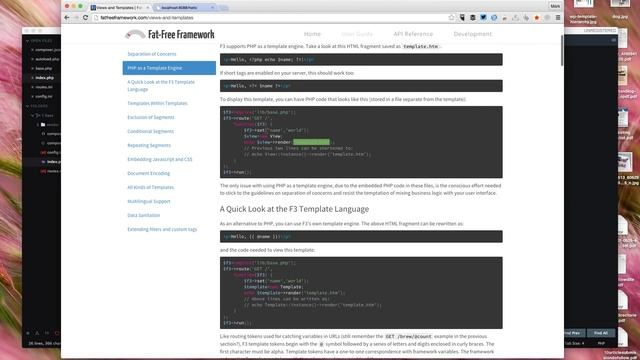
Task: Select index.php in Sublime folder tree
Action: pos(53,162)
